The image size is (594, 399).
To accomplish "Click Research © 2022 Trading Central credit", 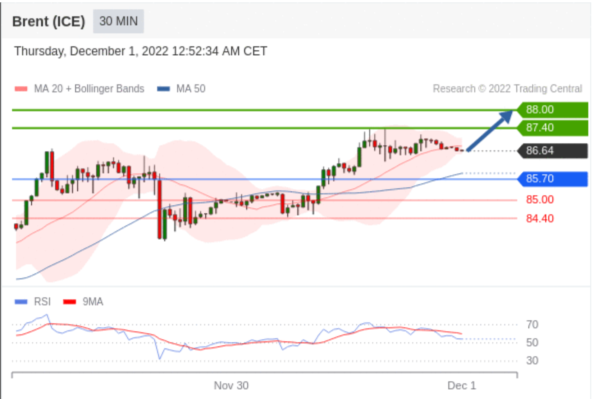I will coord(507,89).
